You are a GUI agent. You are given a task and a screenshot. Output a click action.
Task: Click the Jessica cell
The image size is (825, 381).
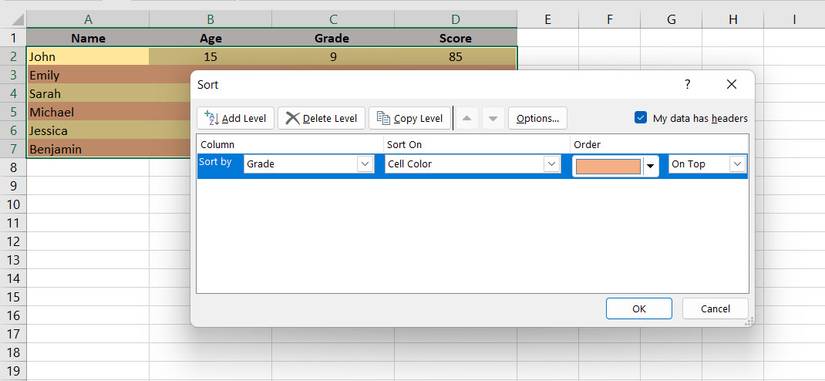tap(88, 131)
